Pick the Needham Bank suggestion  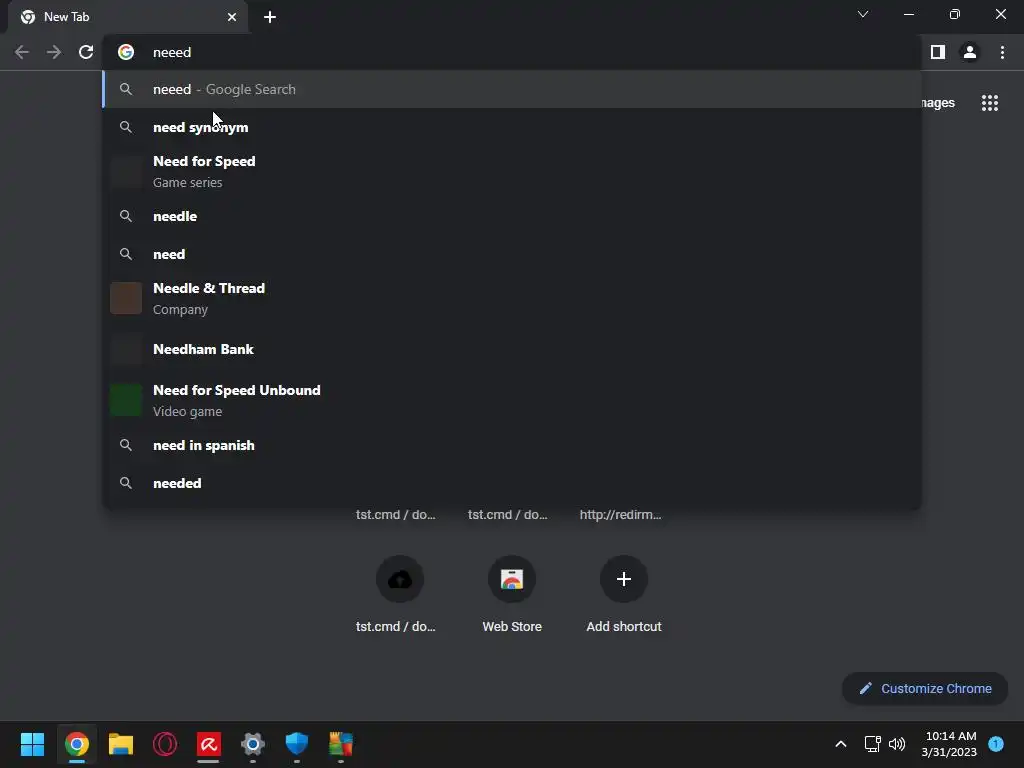point(513,349)
